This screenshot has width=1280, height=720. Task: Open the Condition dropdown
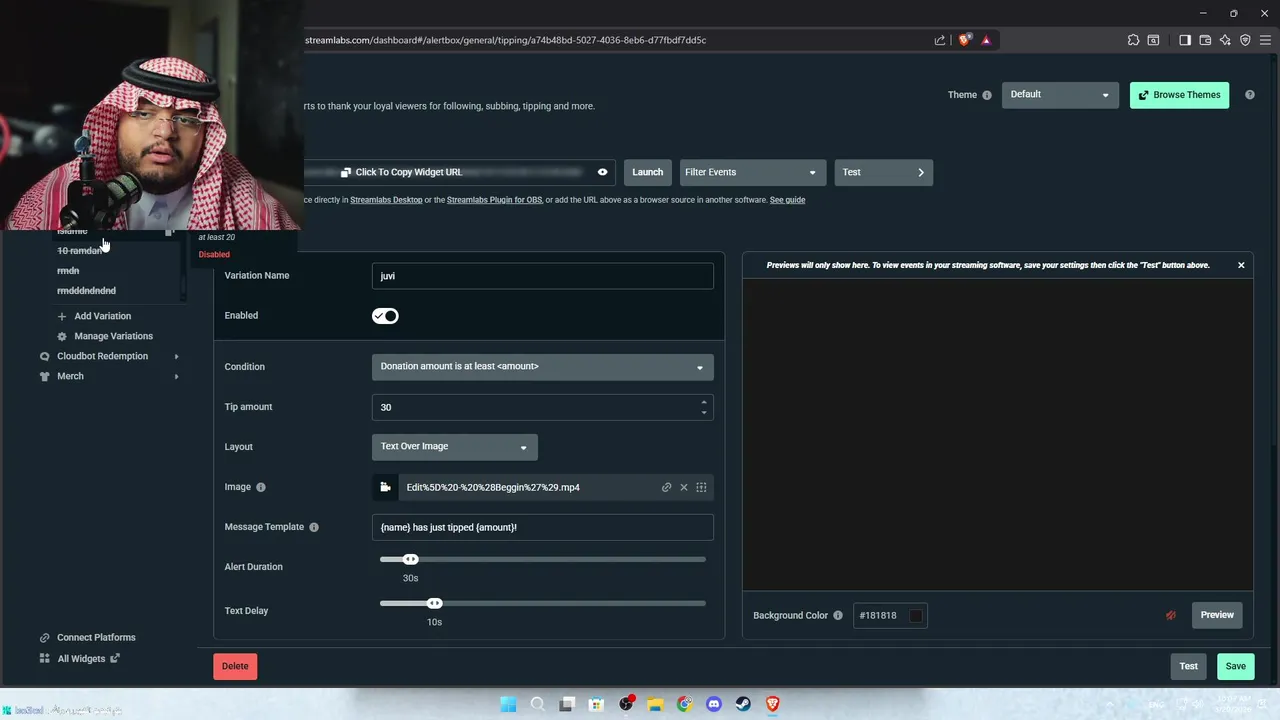point(543,367)
